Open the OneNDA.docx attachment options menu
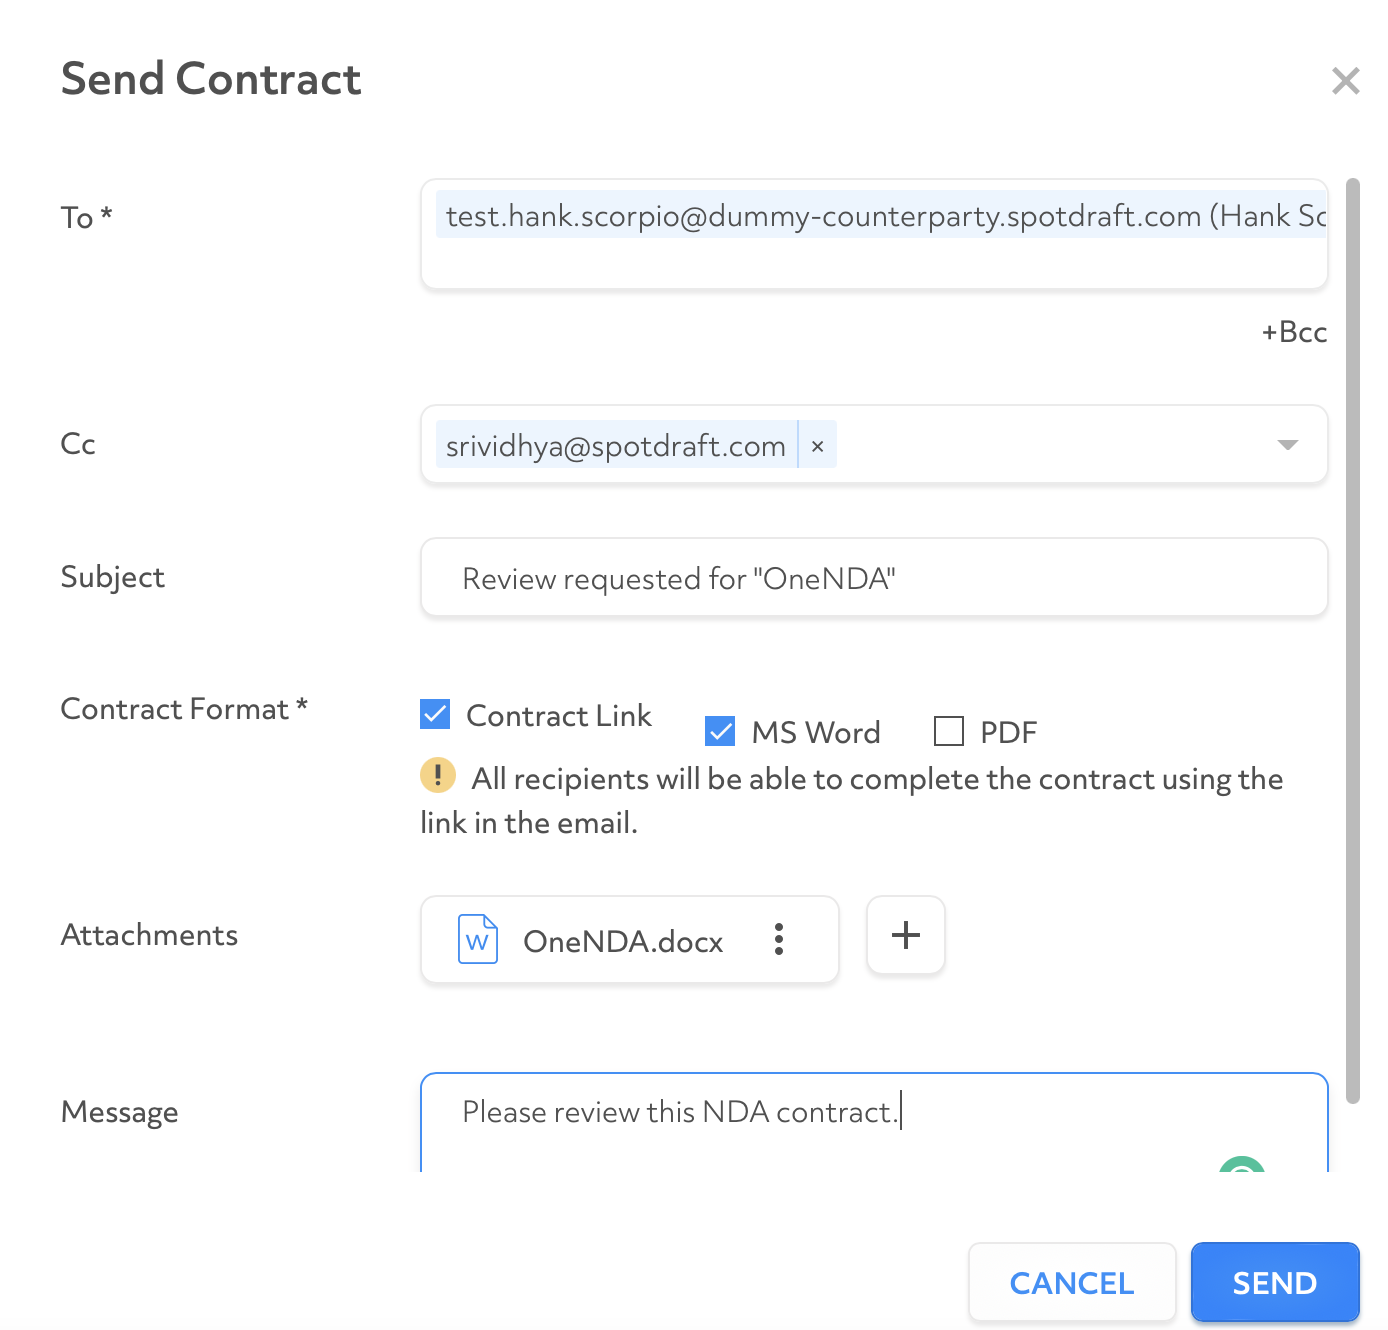Image resolution: width=1388 pixels, height=1330 pixels. tap(778, 939)
